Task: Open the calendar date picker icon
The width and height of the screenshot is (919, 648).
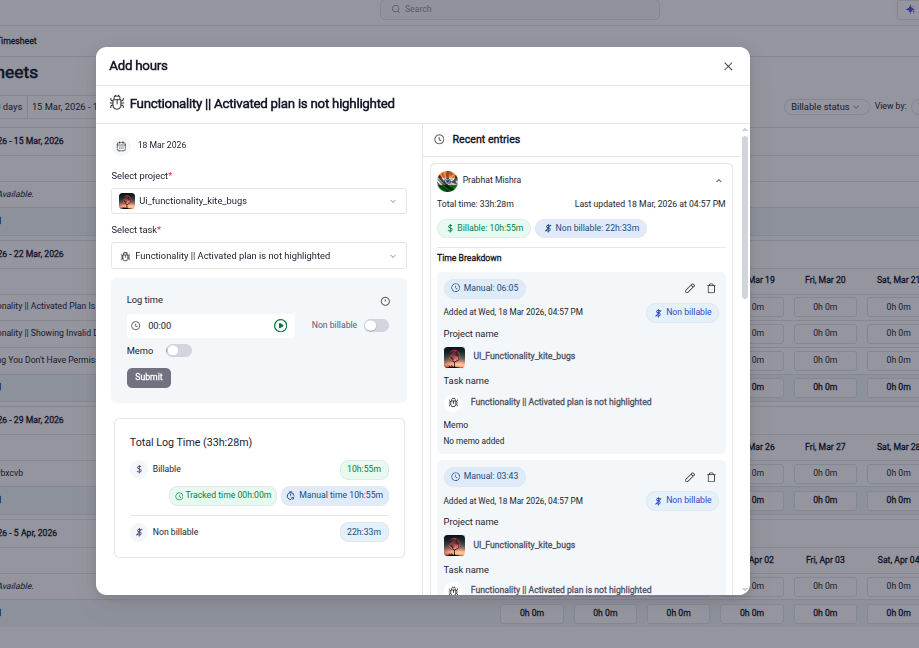Action: [121, 145]
